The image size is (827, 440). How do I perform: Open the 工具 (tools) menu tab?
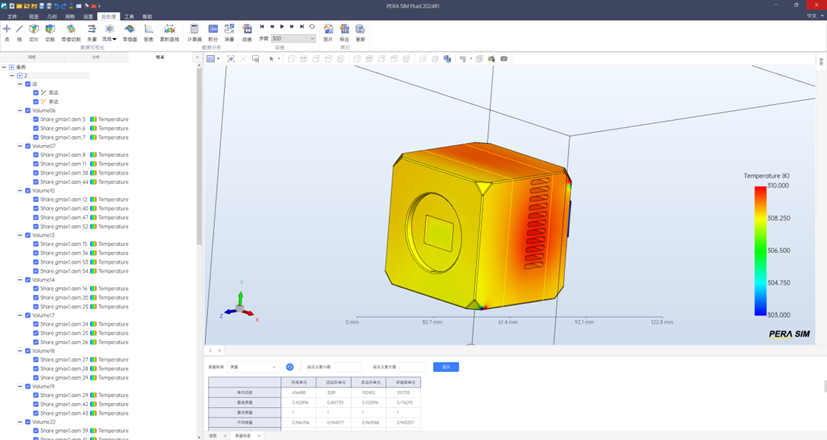point(128,17)
